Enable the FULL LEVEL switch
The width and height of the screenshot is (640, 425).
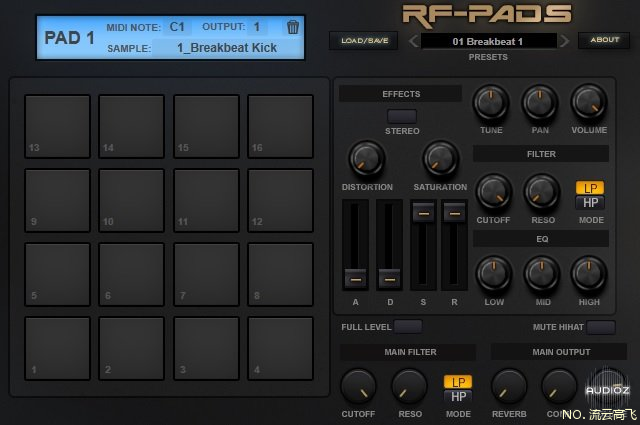tap(408, 327)
